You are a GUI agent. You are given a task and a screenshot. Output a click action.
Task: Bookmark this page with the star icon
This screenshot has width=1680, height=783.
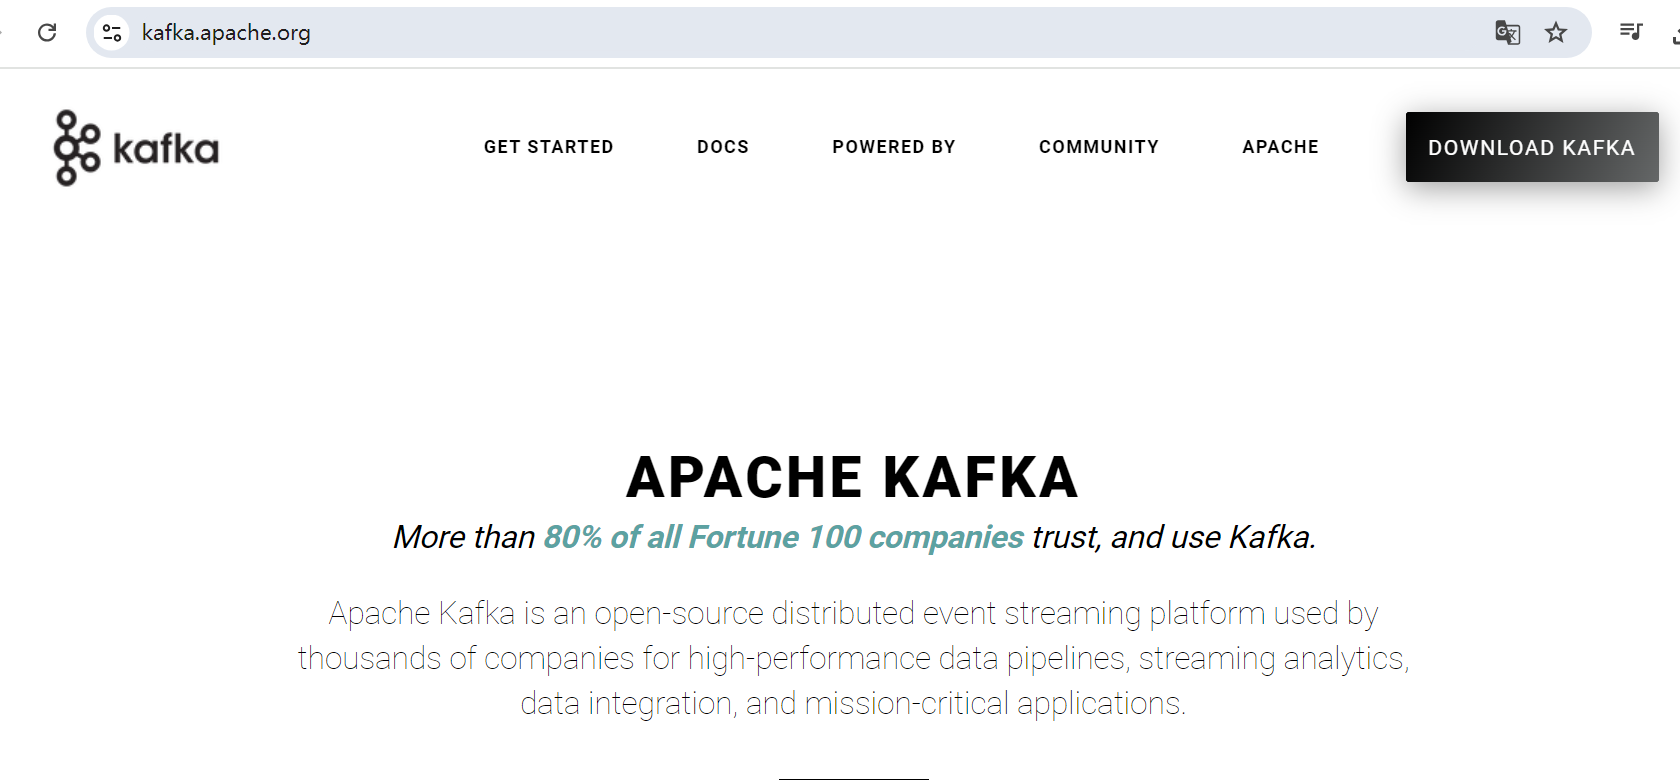(x=1555, y=33)
